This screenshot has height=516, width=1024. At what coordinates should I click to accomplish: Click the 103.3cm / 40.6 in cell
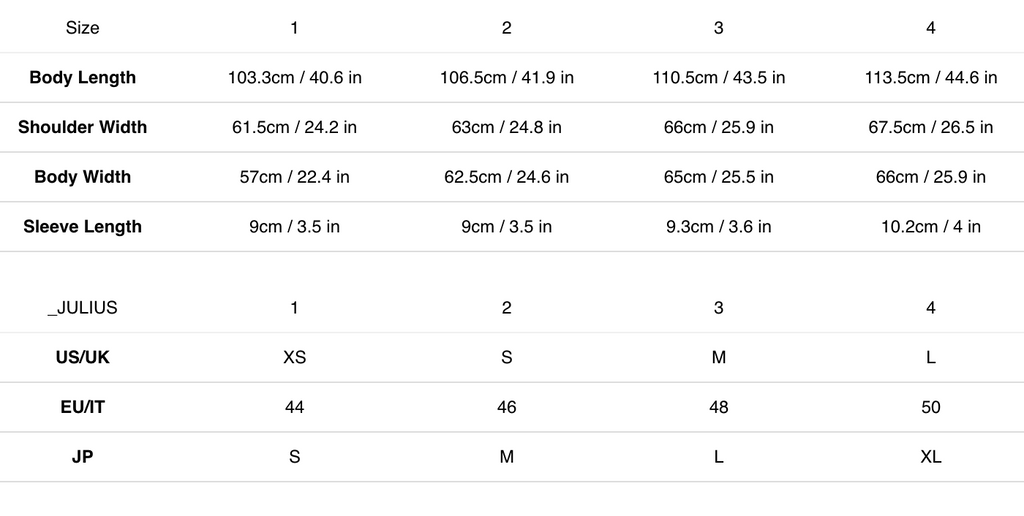coord(295,78)
